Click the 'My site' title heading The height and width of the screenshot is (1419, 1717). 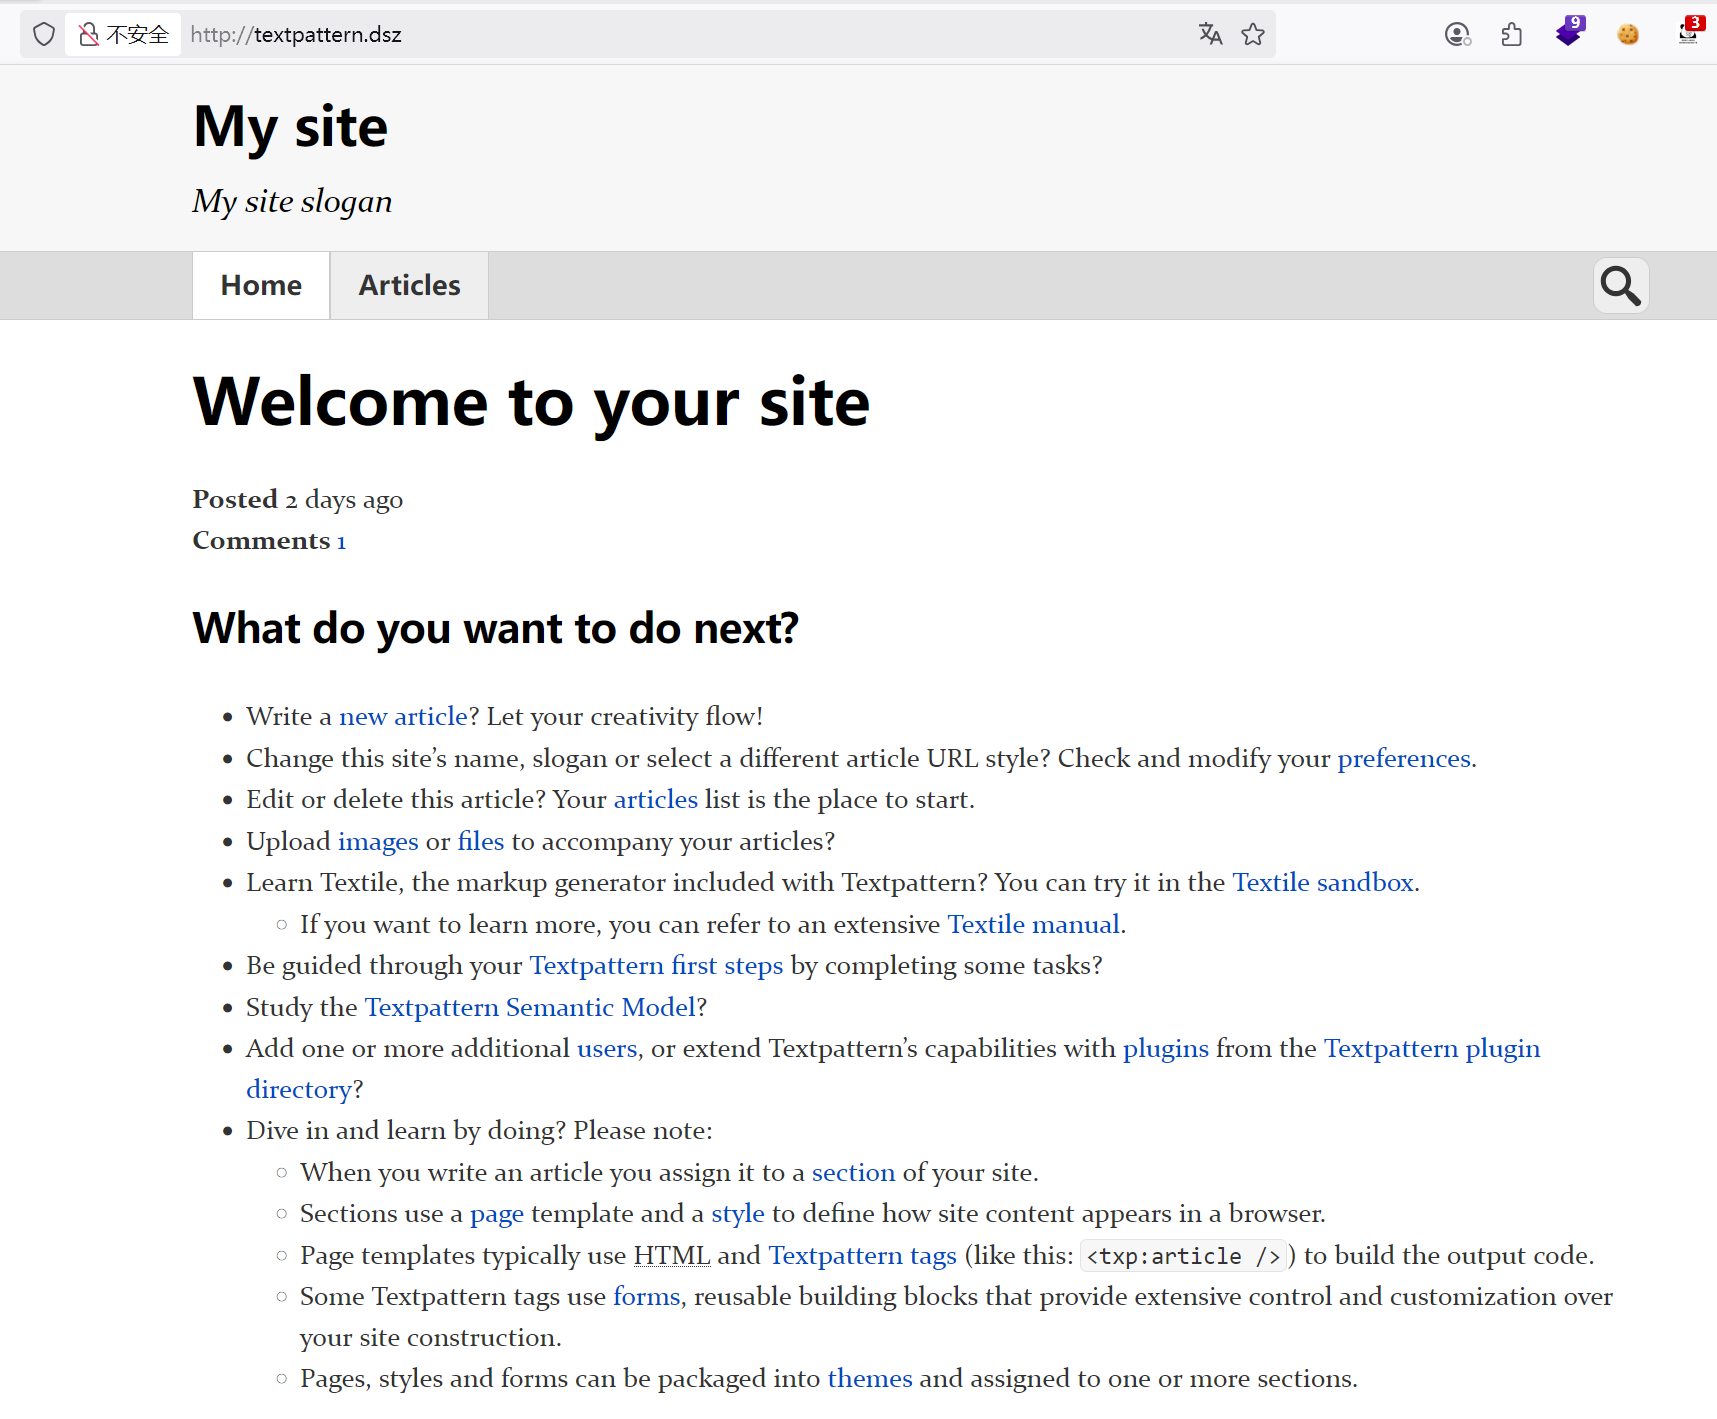290,127
